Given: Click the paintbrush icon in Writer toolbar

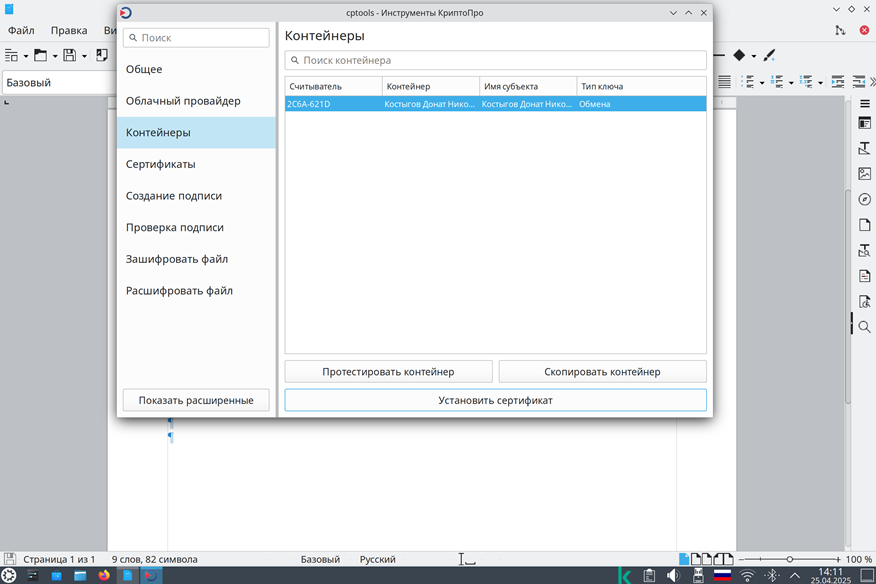Looking at the screenshot, I should 769,55.
